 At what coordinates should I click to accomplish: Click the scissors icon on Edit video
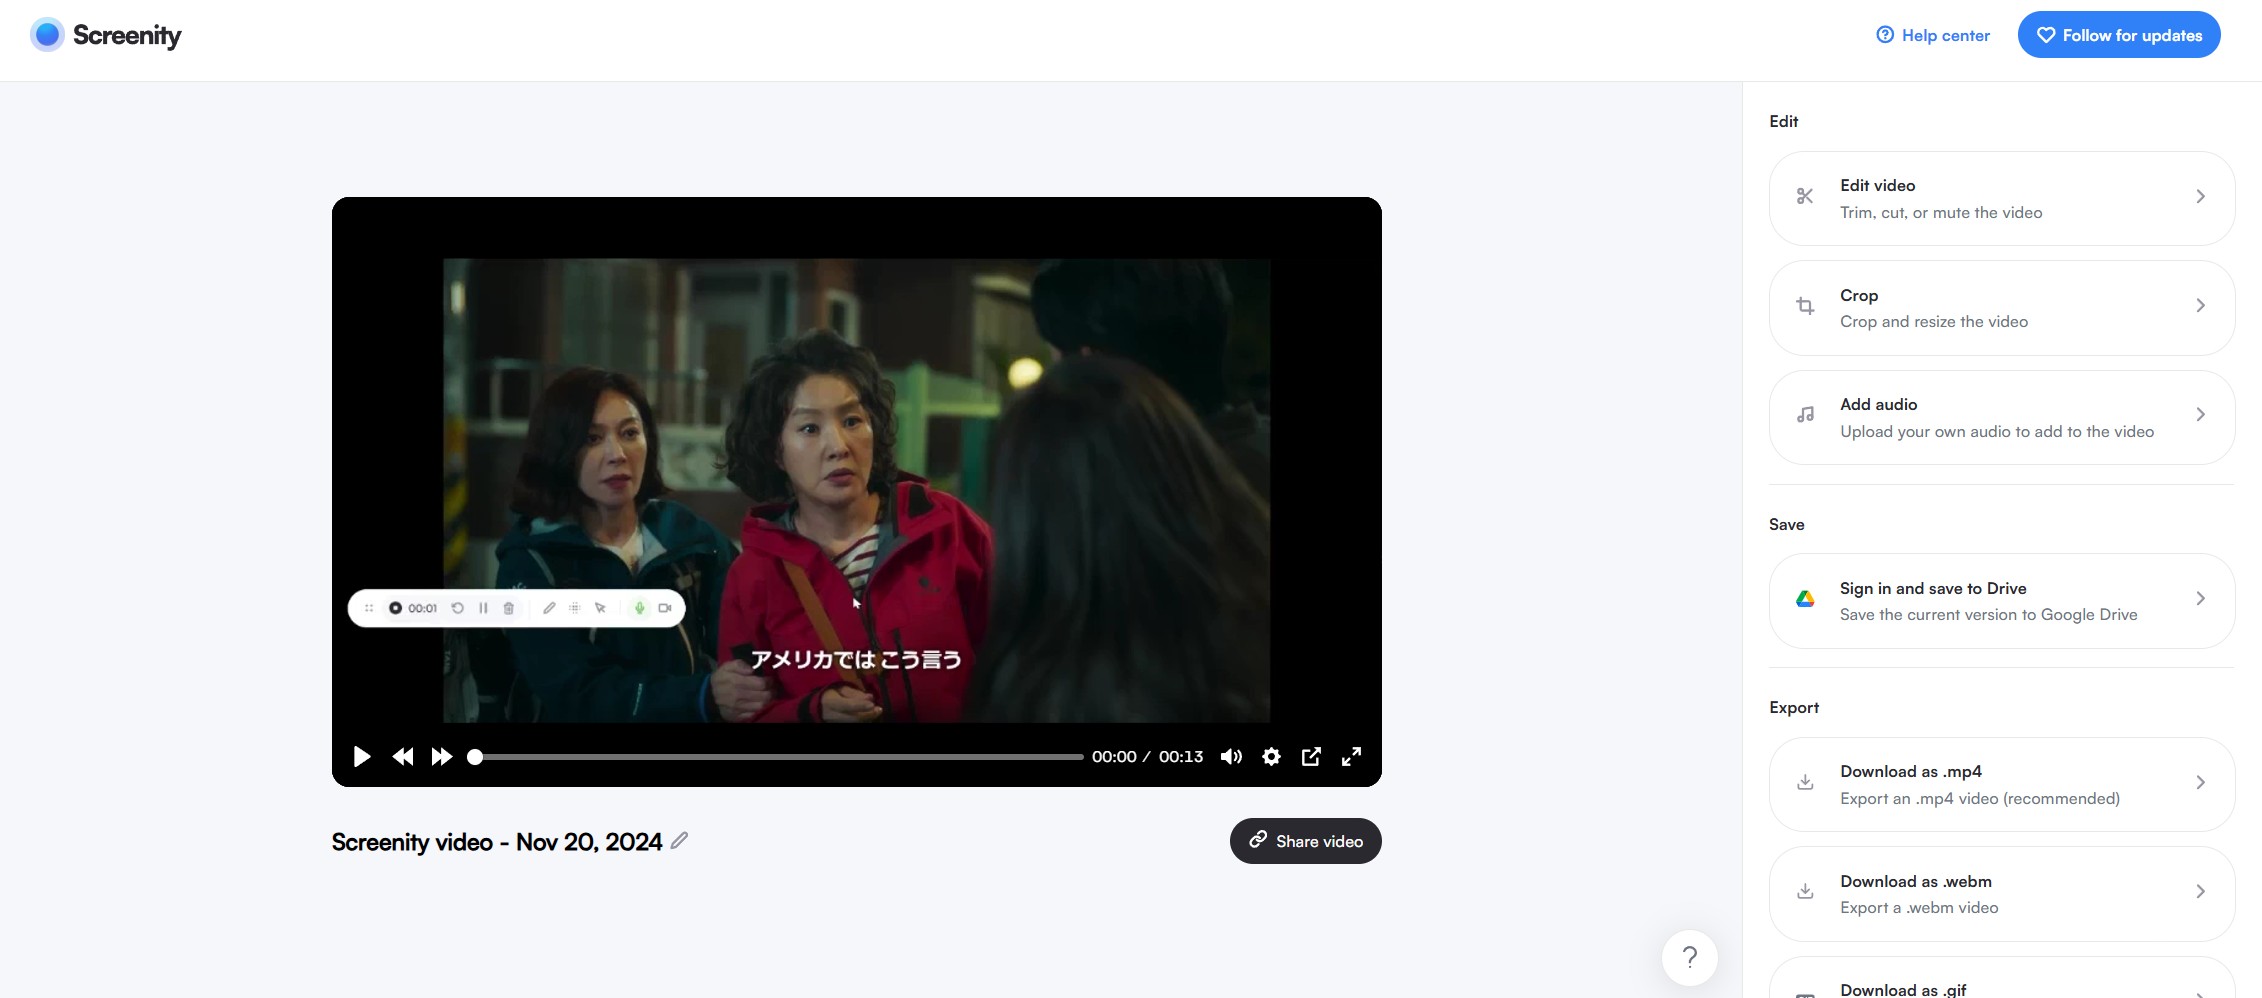[x=1805, y=197]
